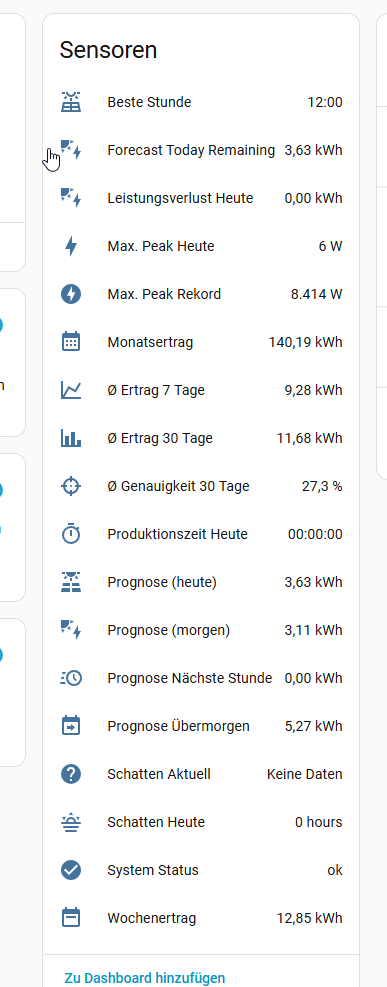Select the Prognose (heute) entry label

[x=162, y=582]
